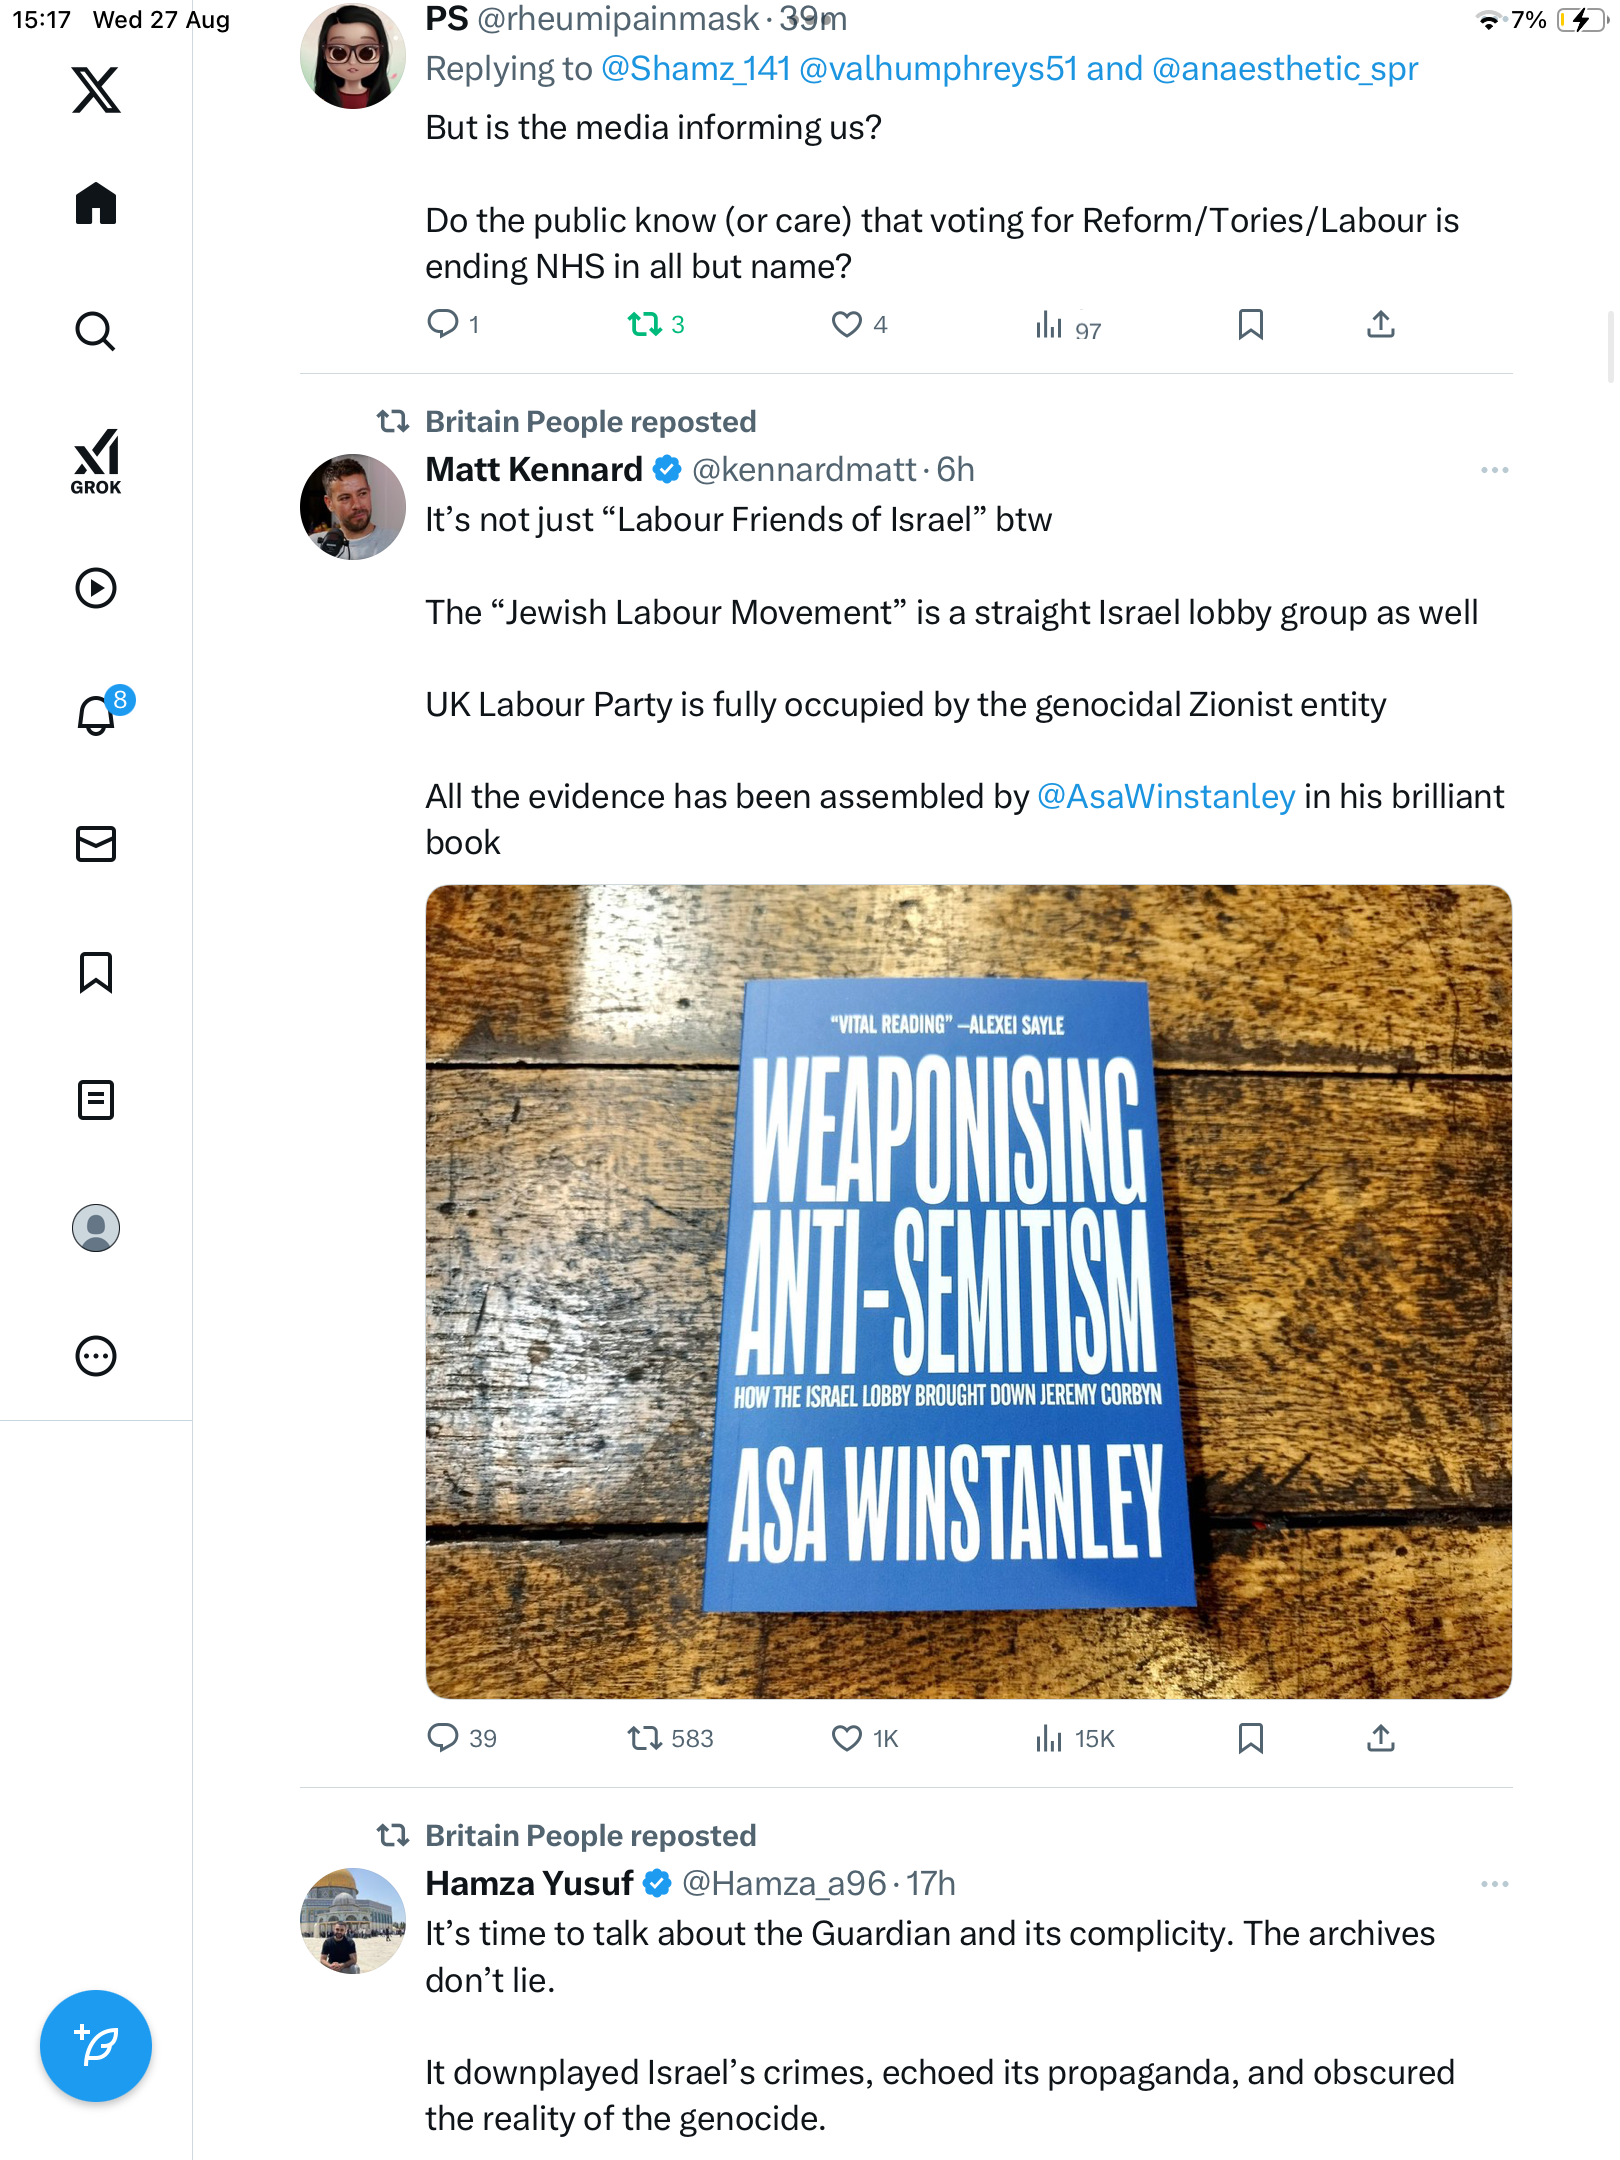Screen dimensions: 1620x2160
Task: Open the @AsaWinstanley mention link
Action: coord(1166,797)
